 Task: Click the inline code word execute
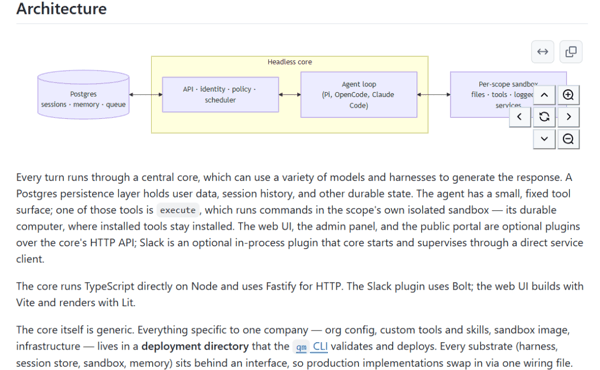[178, 210]
